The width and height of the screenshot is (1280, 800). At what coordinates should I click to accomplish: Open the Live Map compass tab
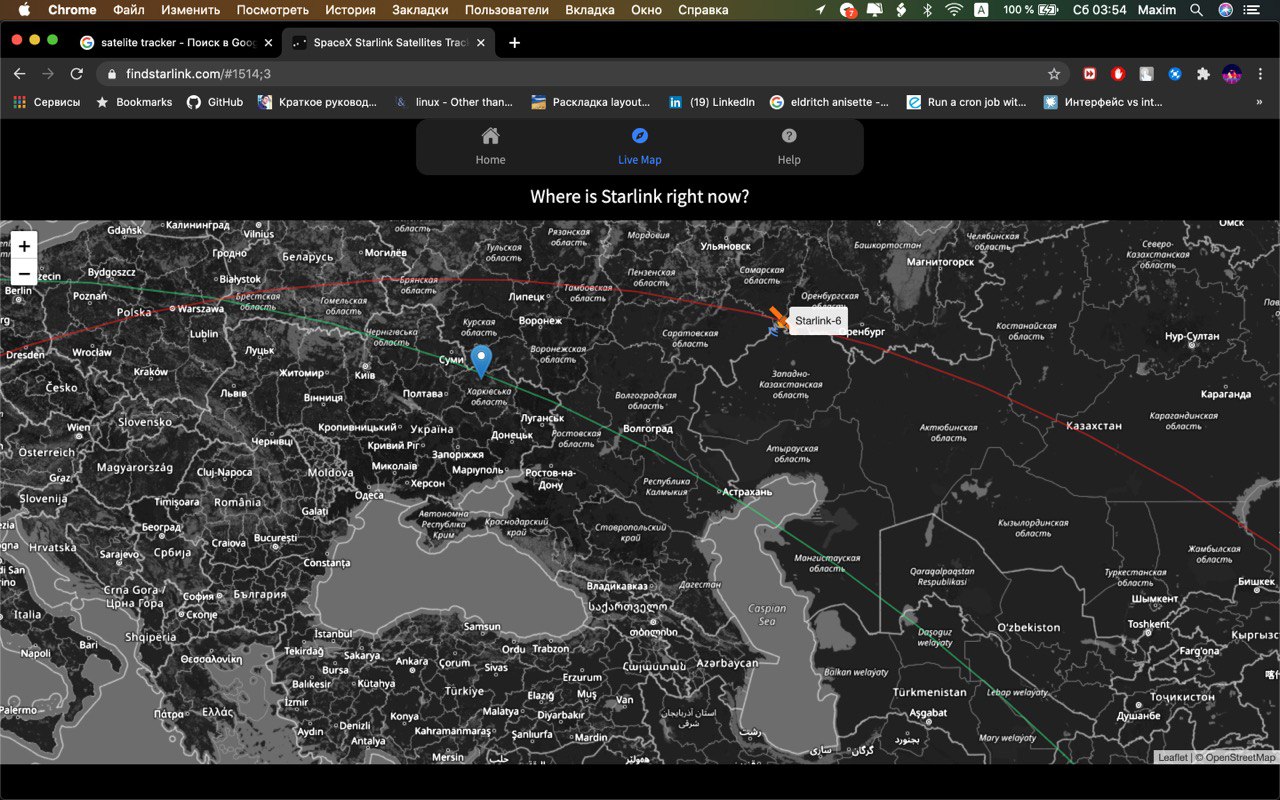640,146
